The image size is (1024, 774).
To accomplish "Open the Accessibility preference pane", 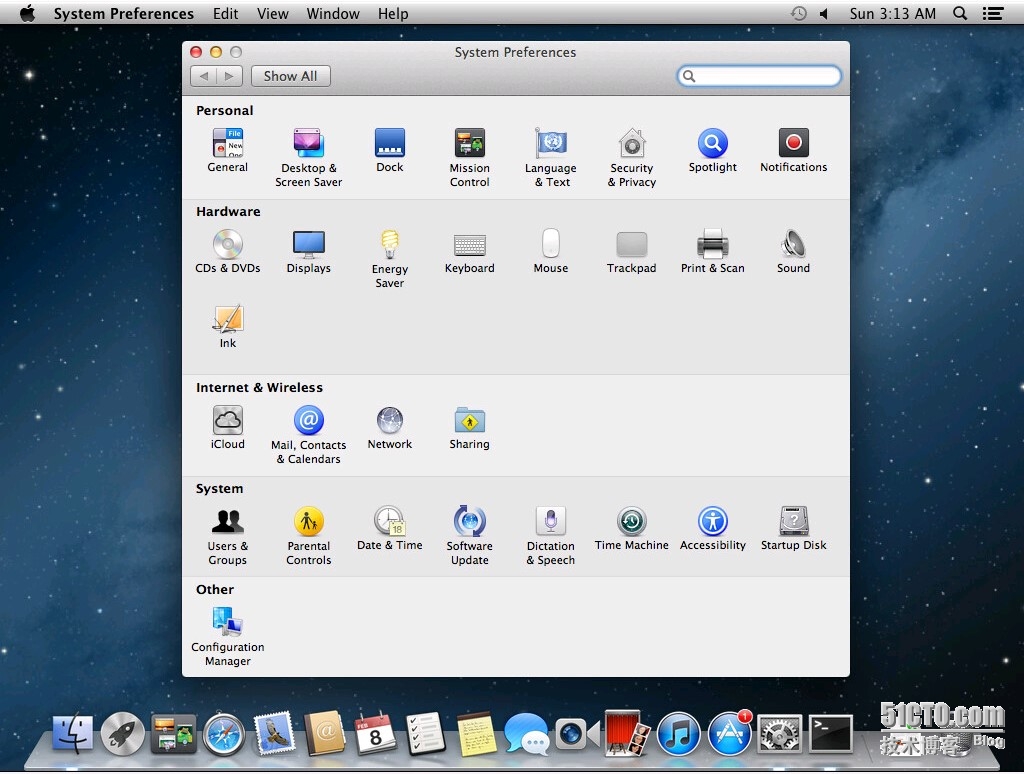I will (712, 528).
